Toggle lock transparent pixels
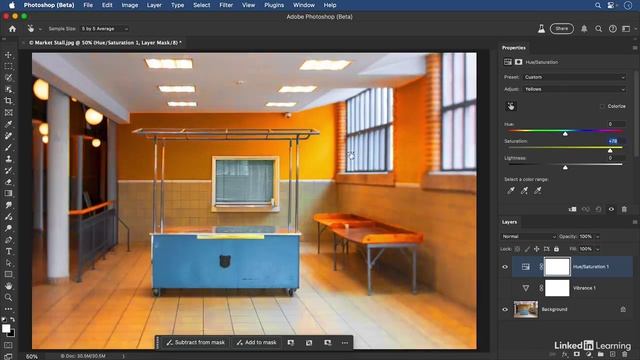640x360 pixels. pyautogui.click(x=517, y=249)
